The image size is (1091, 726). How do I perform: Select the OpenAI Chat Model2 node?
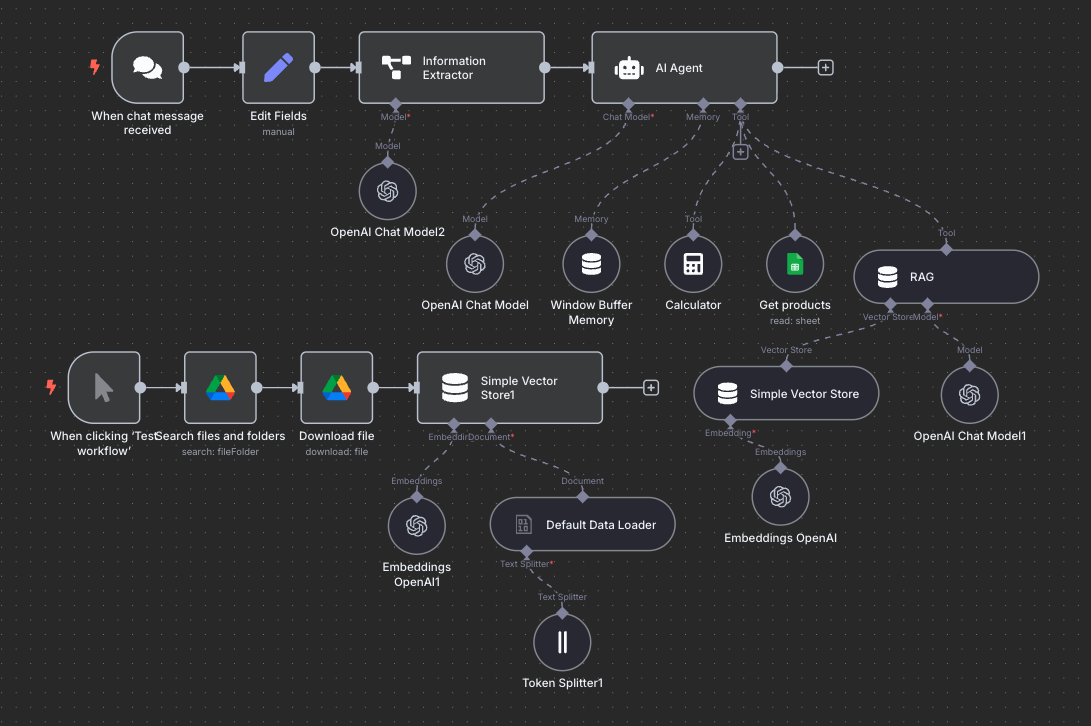point(388,191)
